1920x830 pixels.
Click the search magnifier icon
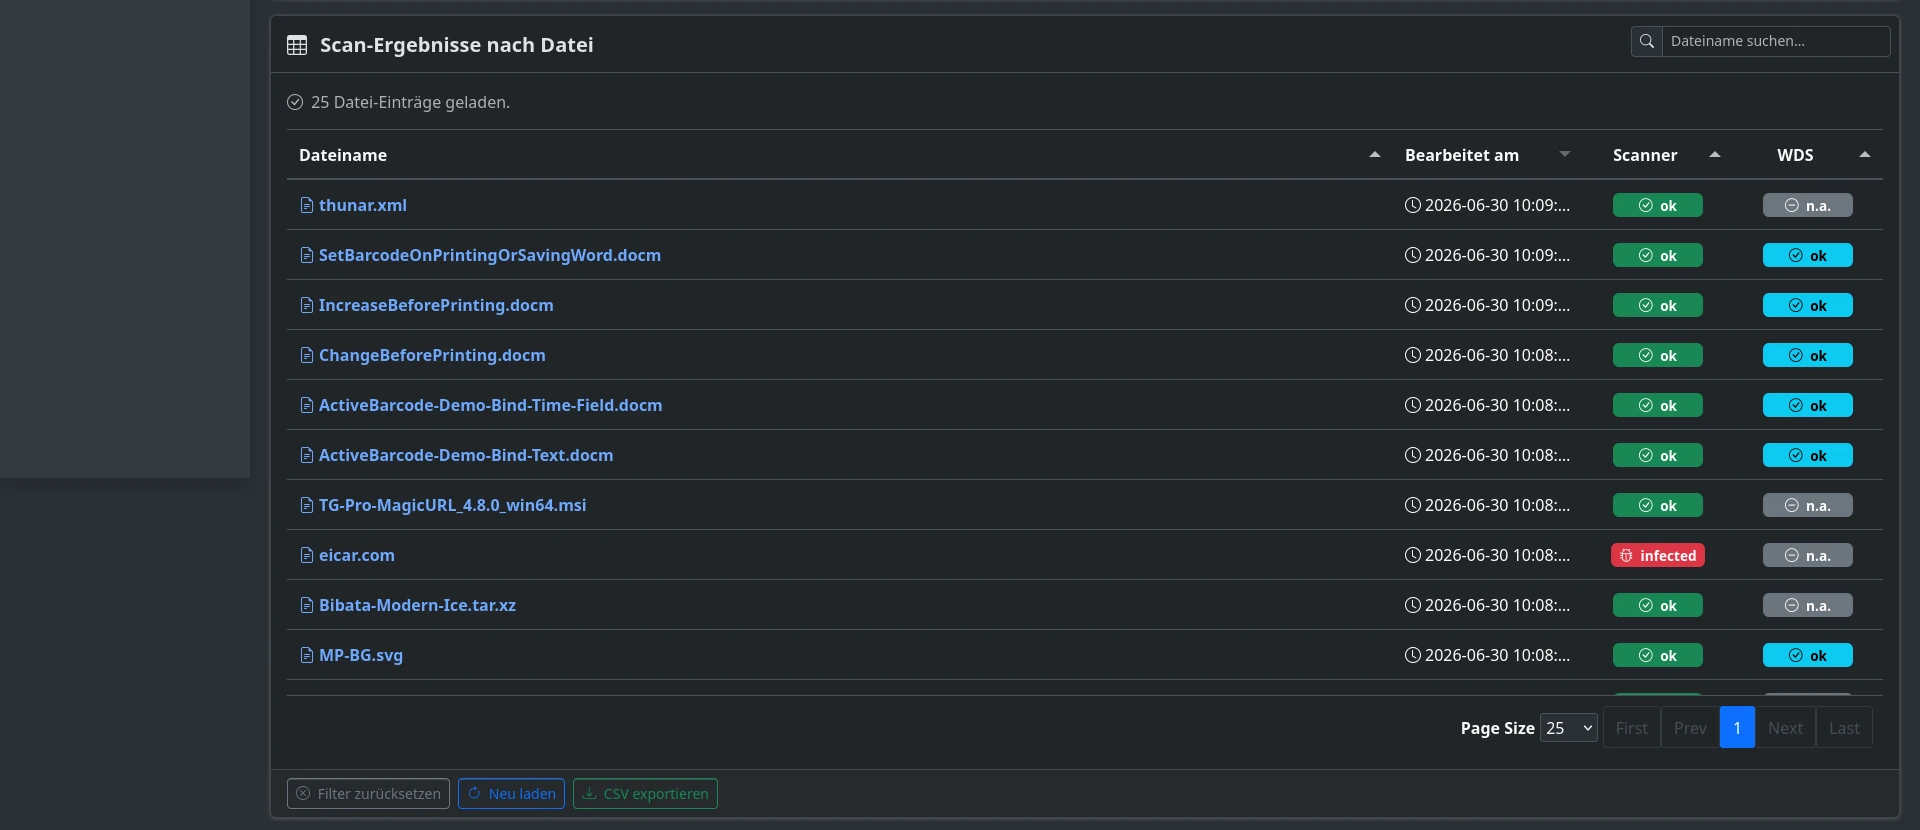pos(1647,41)
